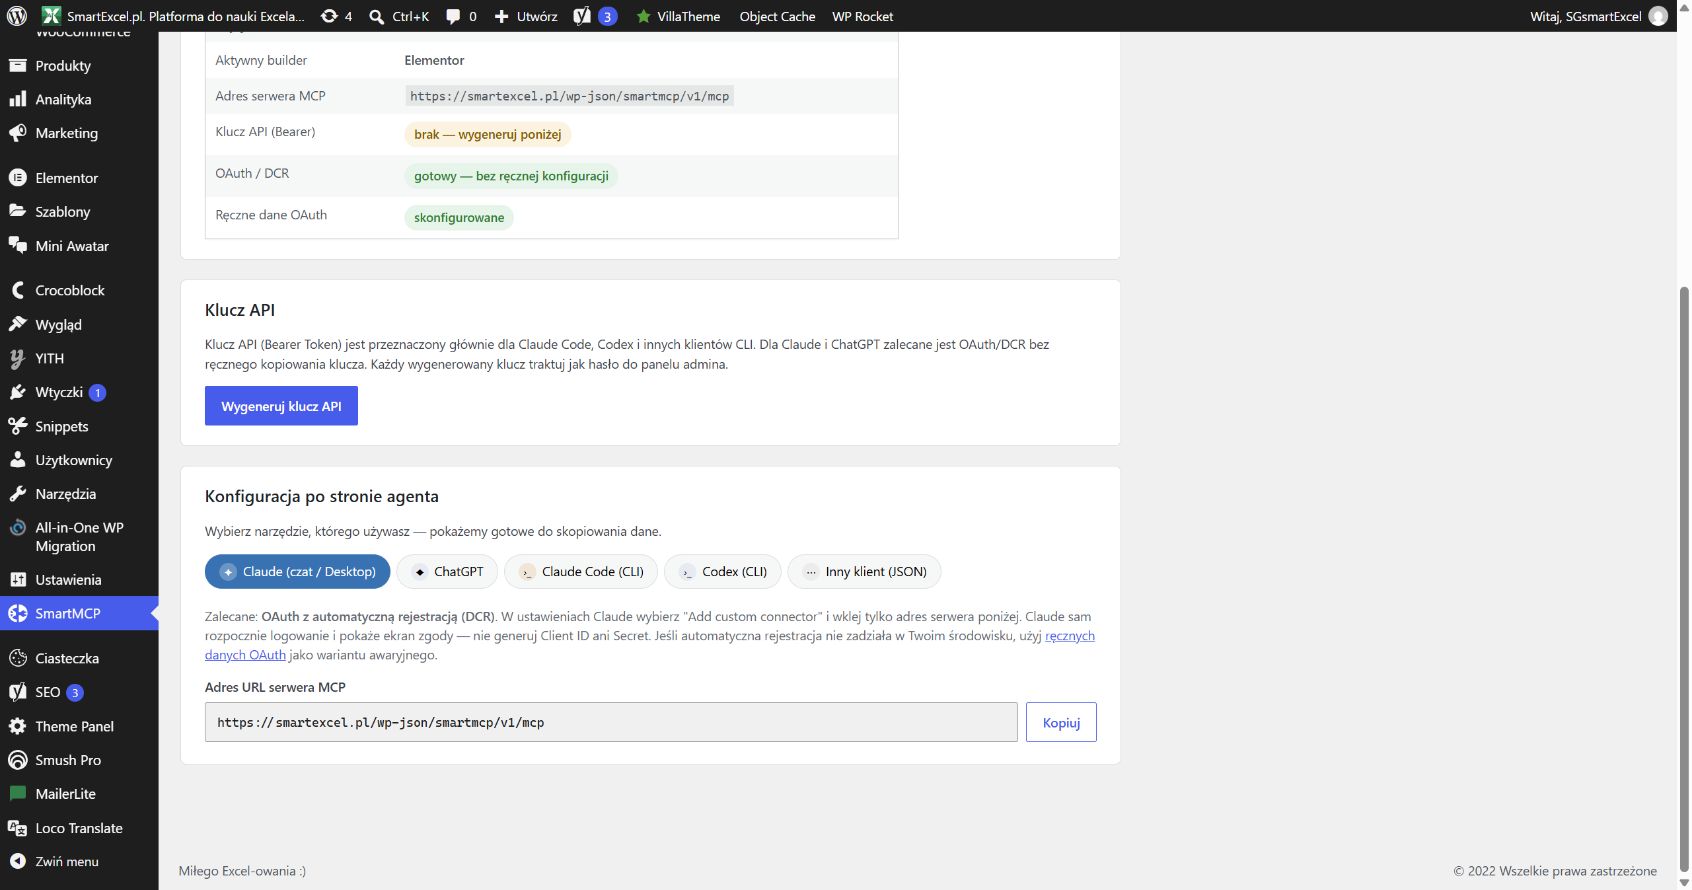1692x890 pixels.
Task: Click the Klucz API section heading
Action: [240, 310]
